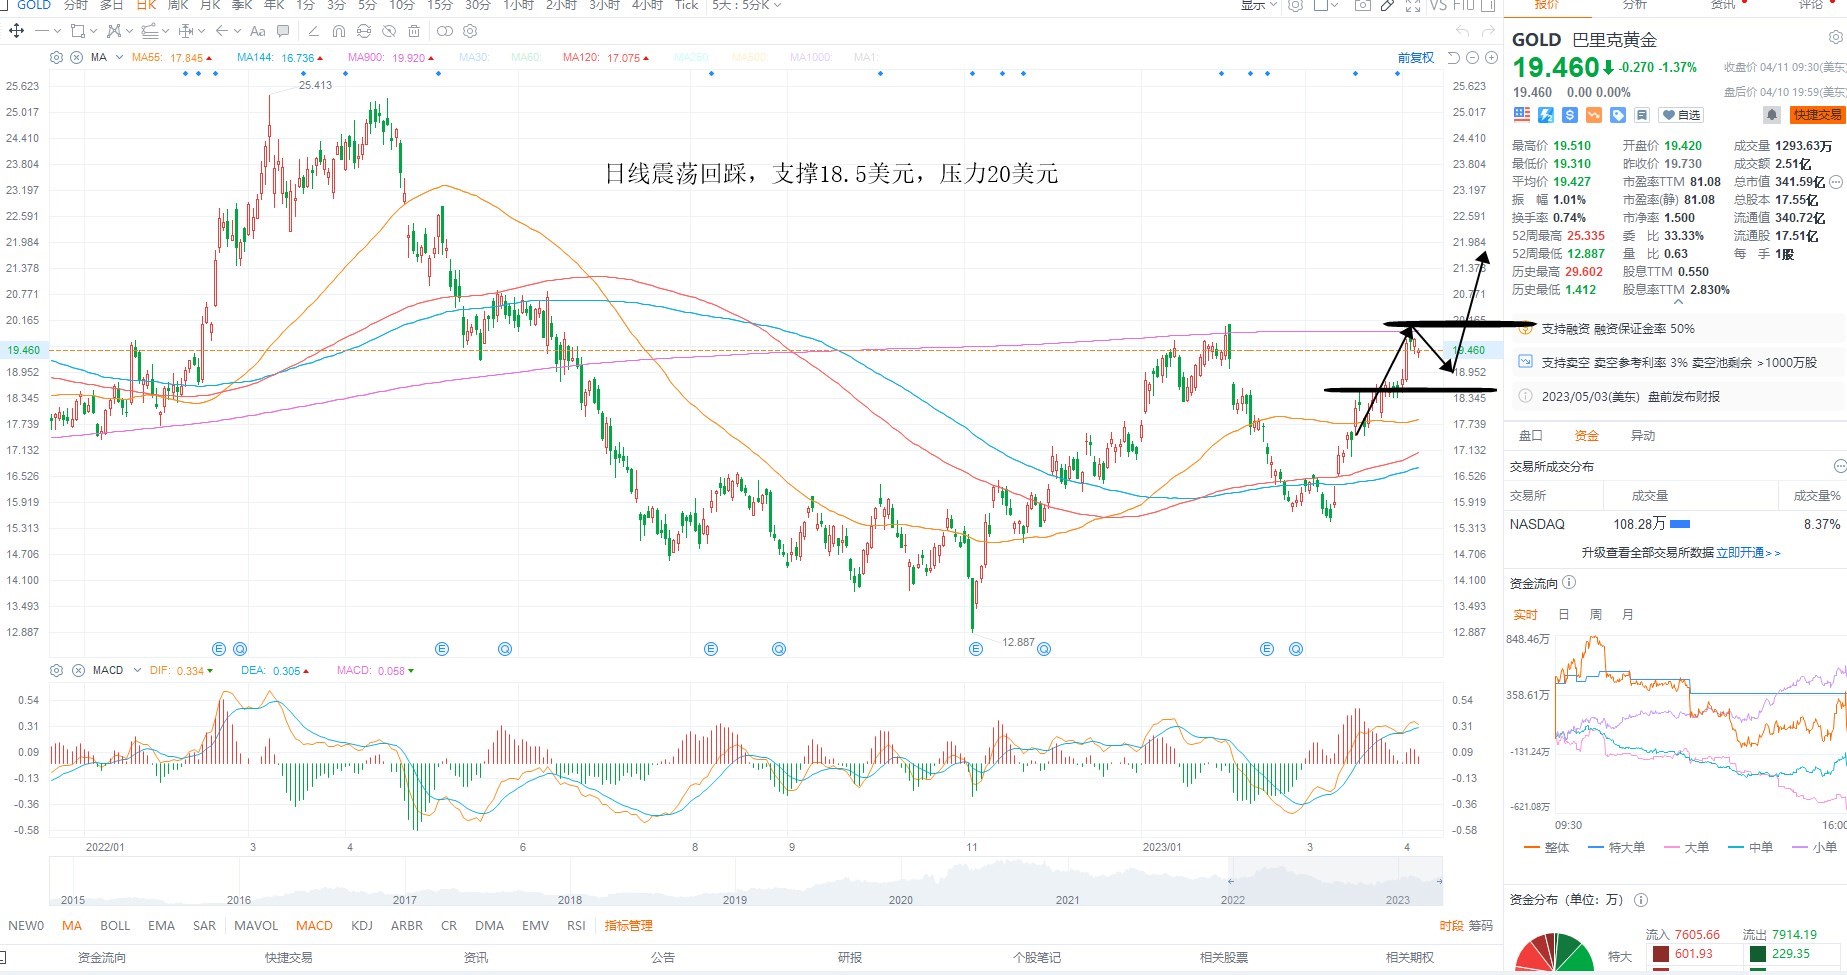Select the comment bubble annotation tool

tap(283, 31)
